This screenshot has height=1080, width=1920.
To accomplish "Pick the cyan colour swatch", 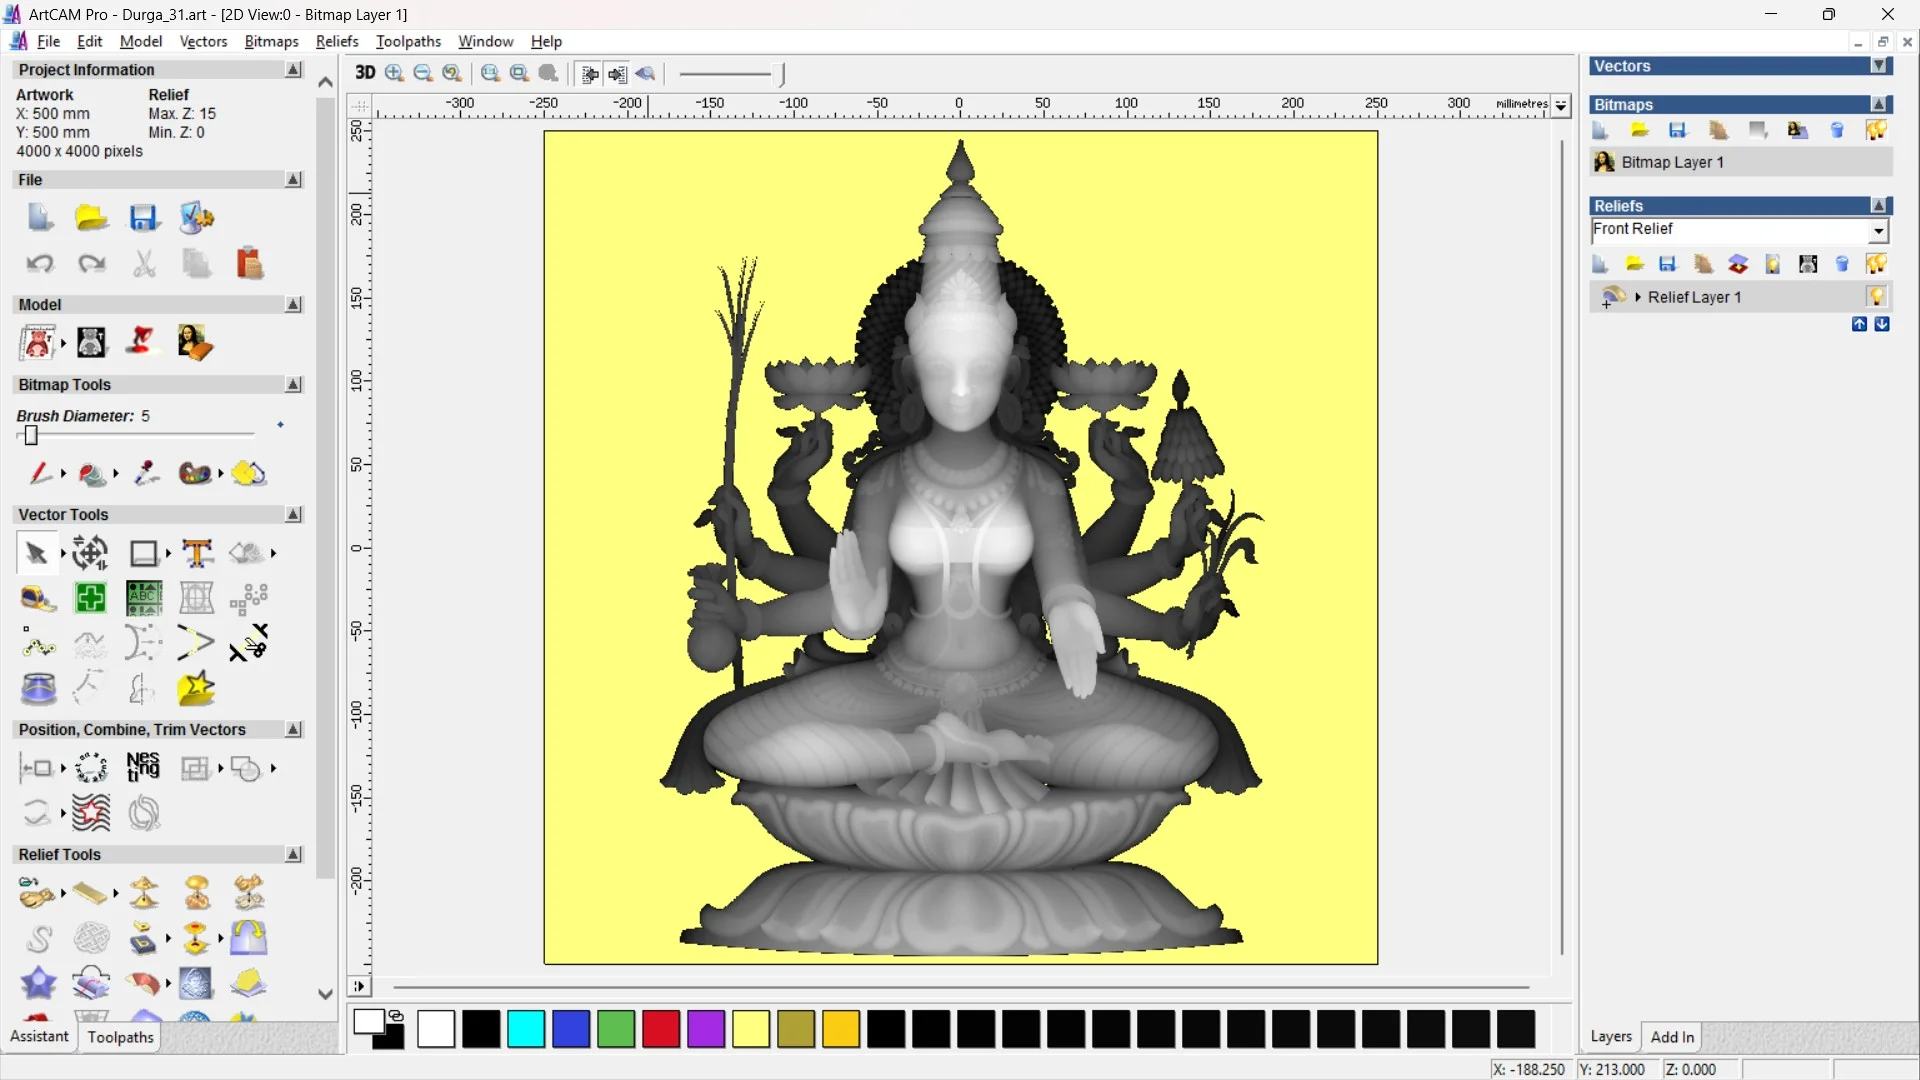I will (x=526, y=1029).
